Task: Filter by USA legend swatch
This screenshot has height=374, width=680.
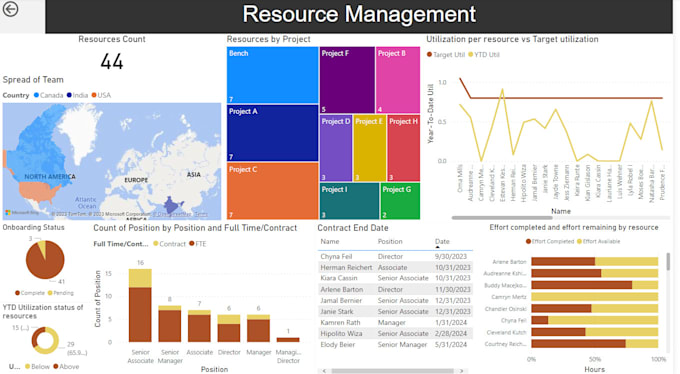Action: coord(94,95)
